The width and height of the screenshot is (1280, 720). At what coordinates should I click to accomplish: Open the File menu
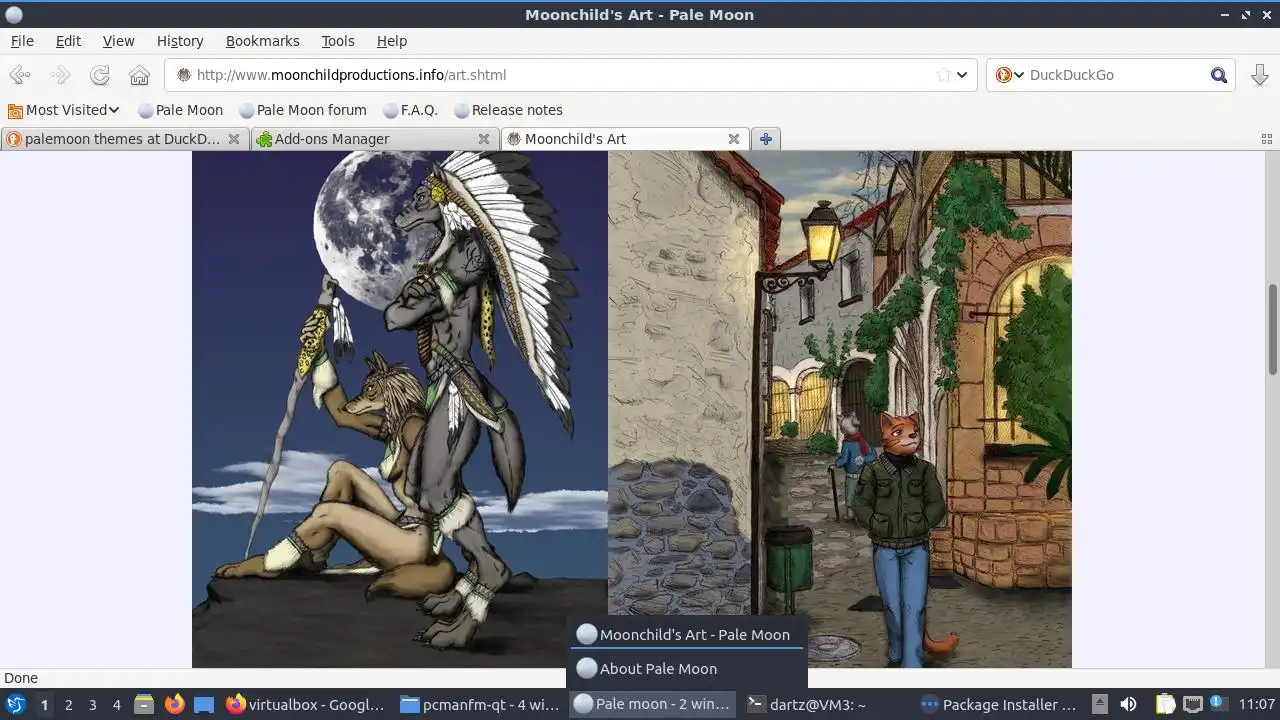pos(22,41)
